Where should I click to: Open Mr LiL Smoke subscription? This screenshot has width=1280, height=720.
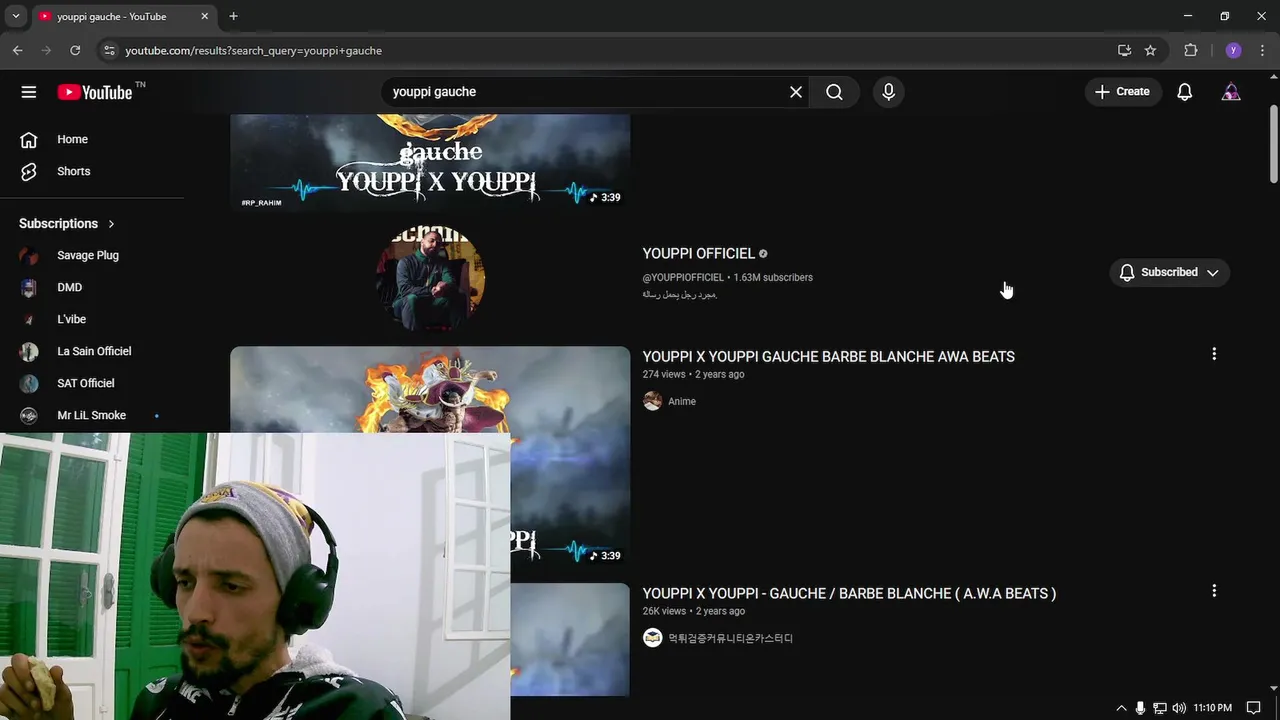pyautogui.click(x=92, y=415)
